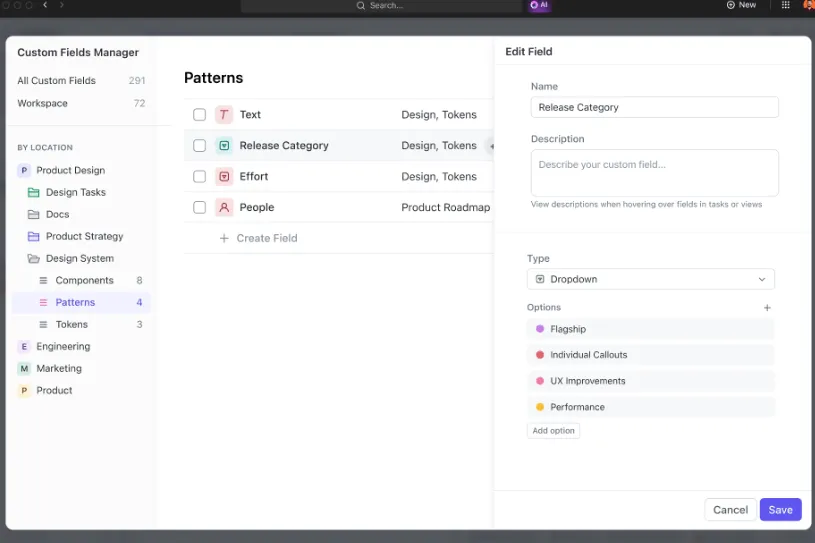Open the AI assistant button in top bar
The height and width of the screenshot is (543, 815).
[539, 5]
